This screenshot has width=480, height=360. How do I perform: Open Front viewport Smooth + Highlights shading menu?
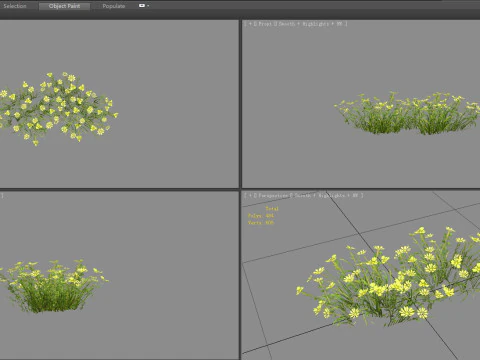coord(303,24)
